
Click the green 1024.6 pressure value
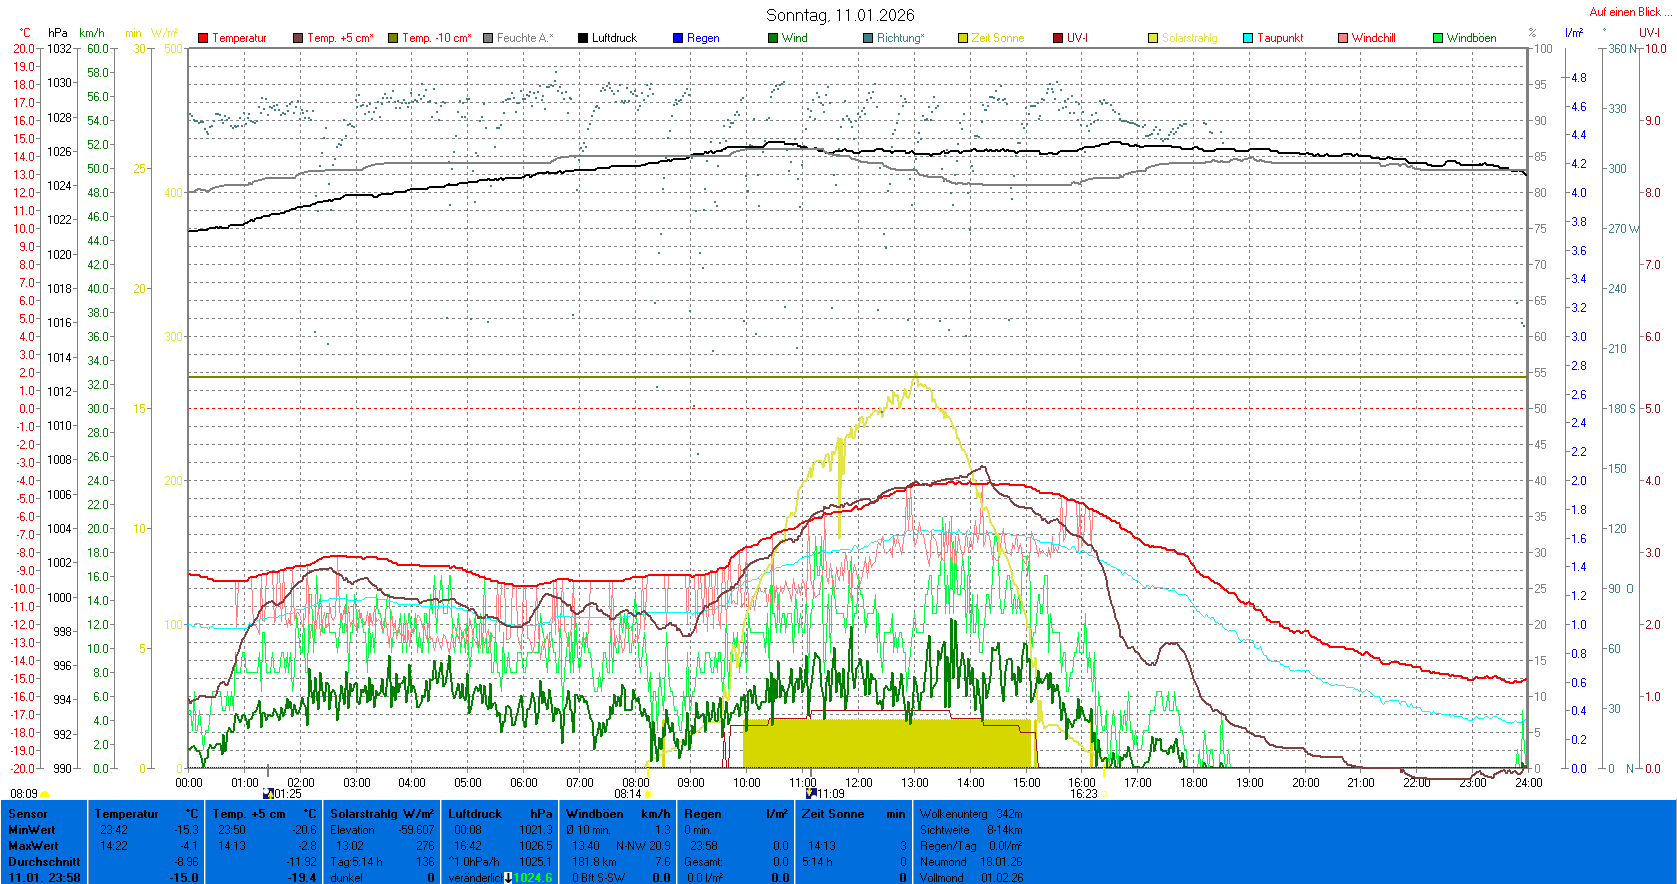532,878
